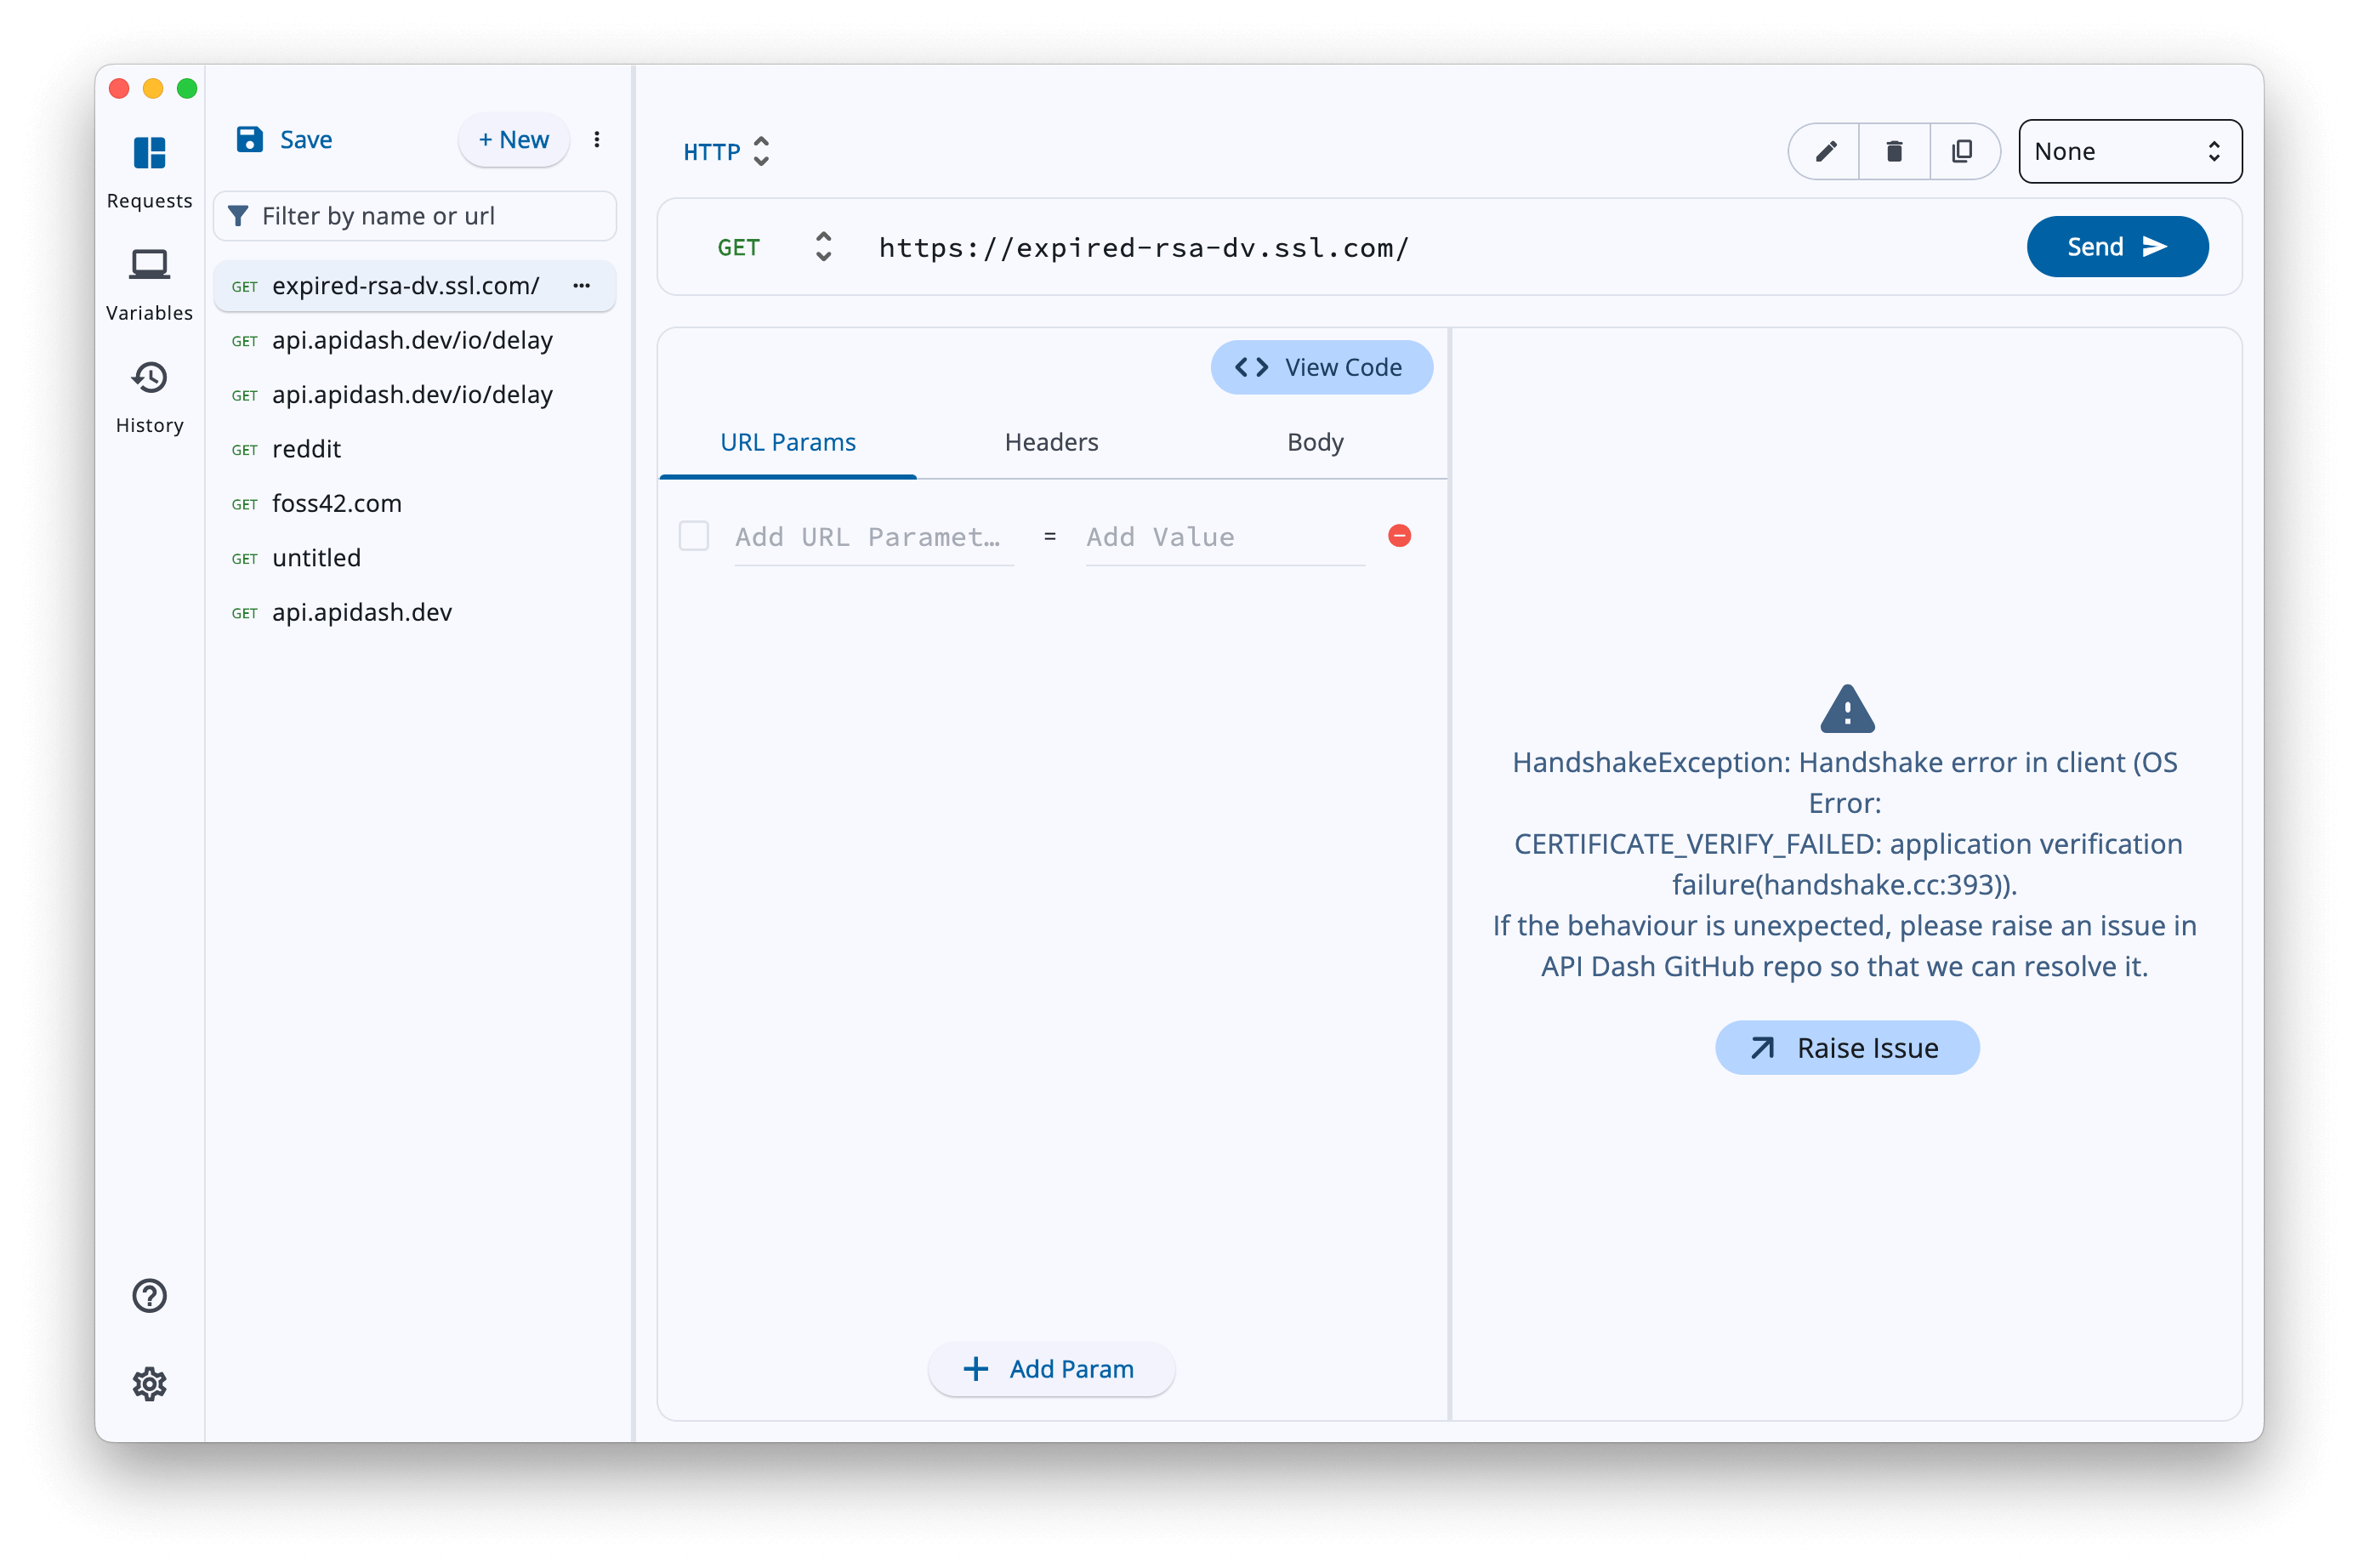Open the Variables sidebar section
Image resolution: width=2359 pixels, height=1568 pixels.
click(x=149, y=268)
